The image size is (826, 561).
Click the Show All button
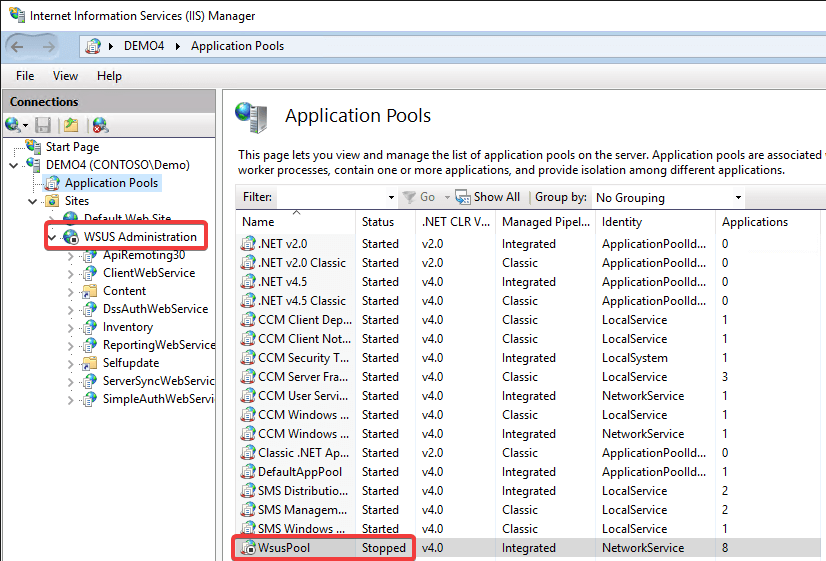point(488,197)
